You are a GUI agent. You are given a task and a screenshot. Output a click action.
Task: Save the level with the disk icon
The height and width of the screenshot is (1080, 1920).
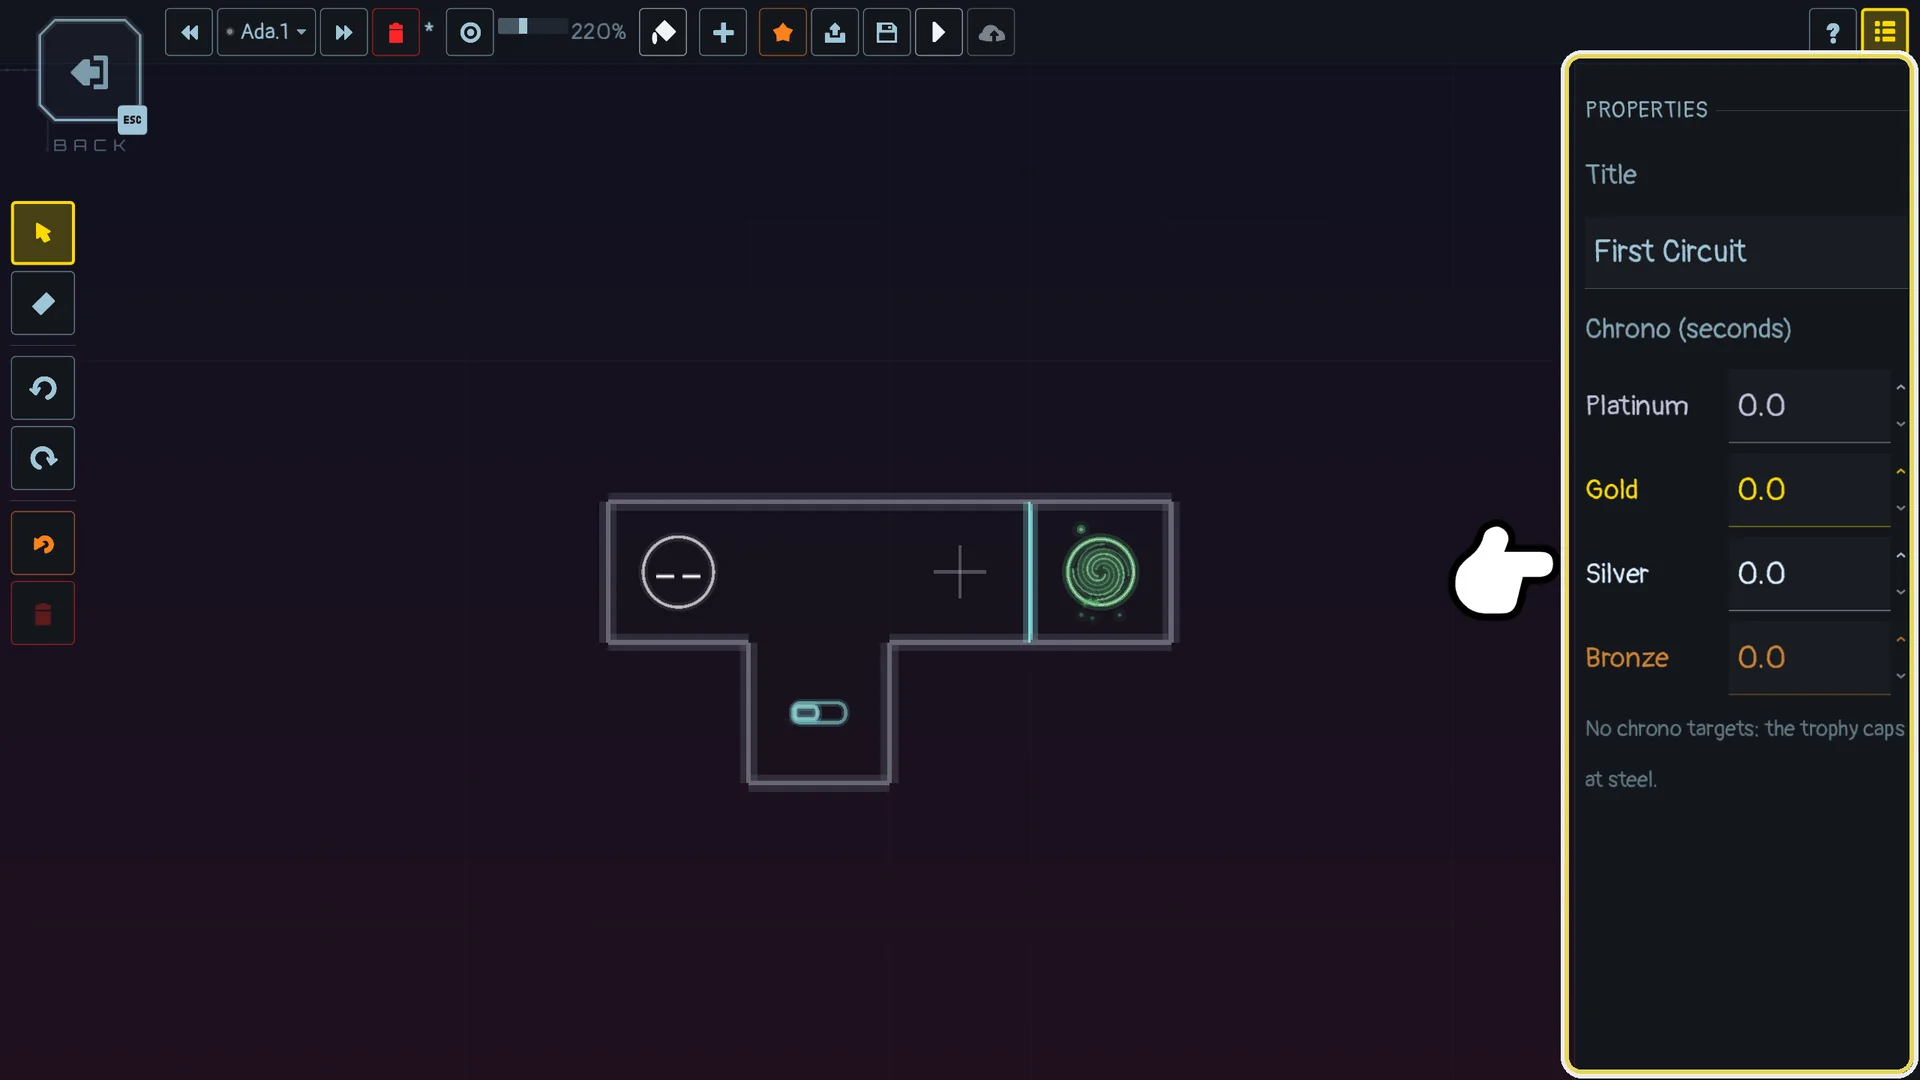[887, 32]
